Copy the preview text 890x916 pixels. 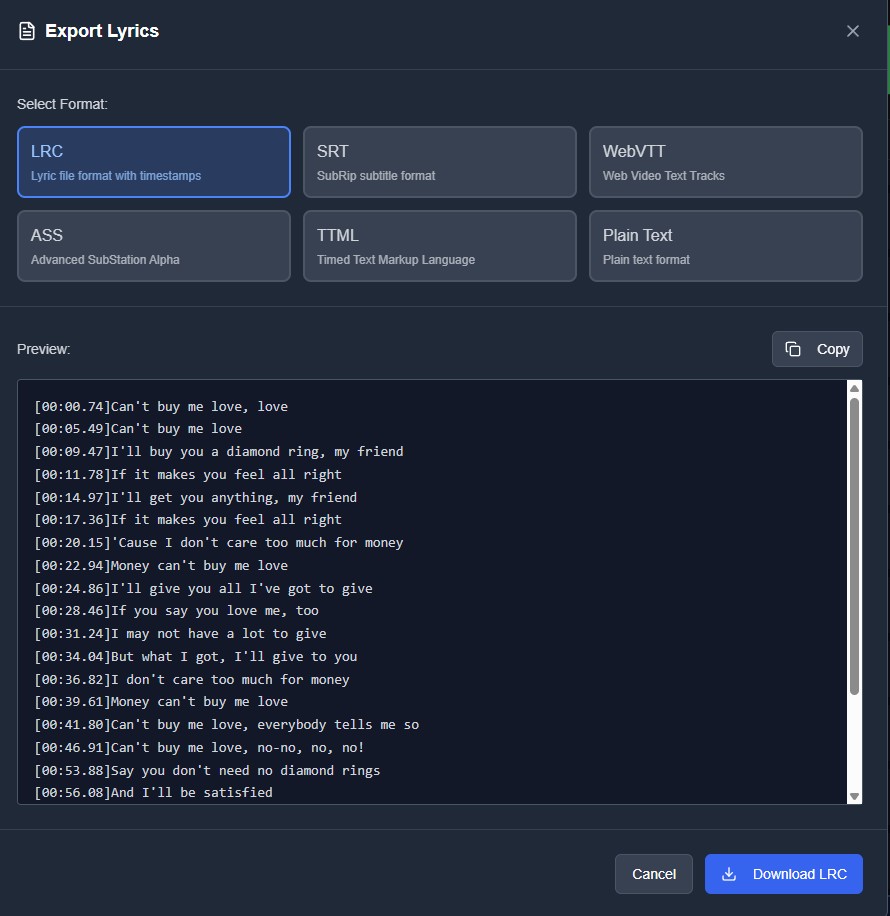tap(817, 349)
